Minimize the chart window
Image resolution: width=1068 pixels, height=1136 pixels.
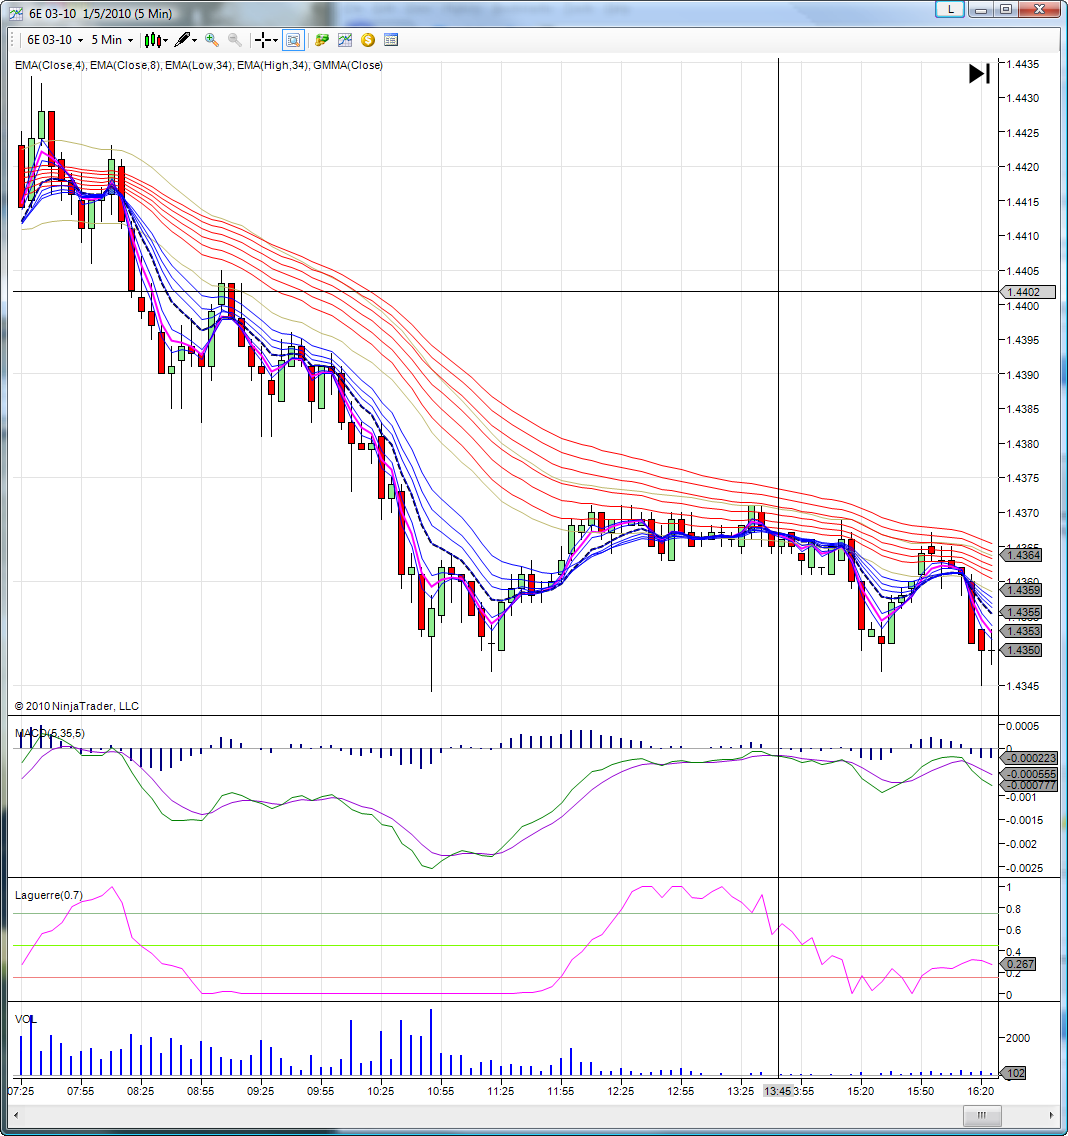[x=981, y=9]
